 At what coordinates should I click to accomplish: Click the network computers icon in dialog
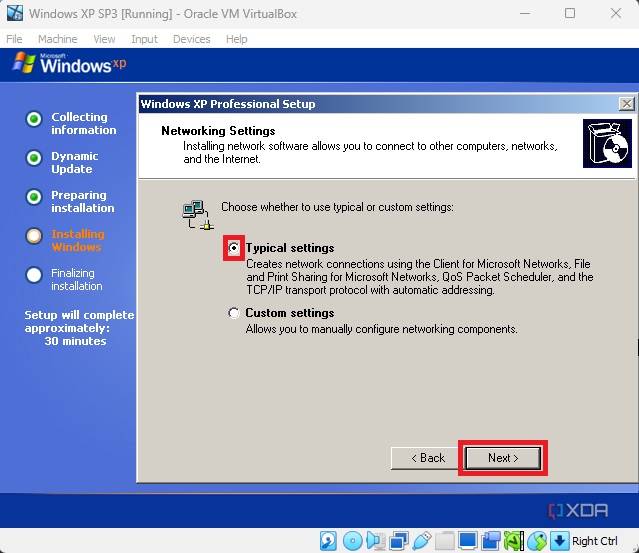(198, 215)
